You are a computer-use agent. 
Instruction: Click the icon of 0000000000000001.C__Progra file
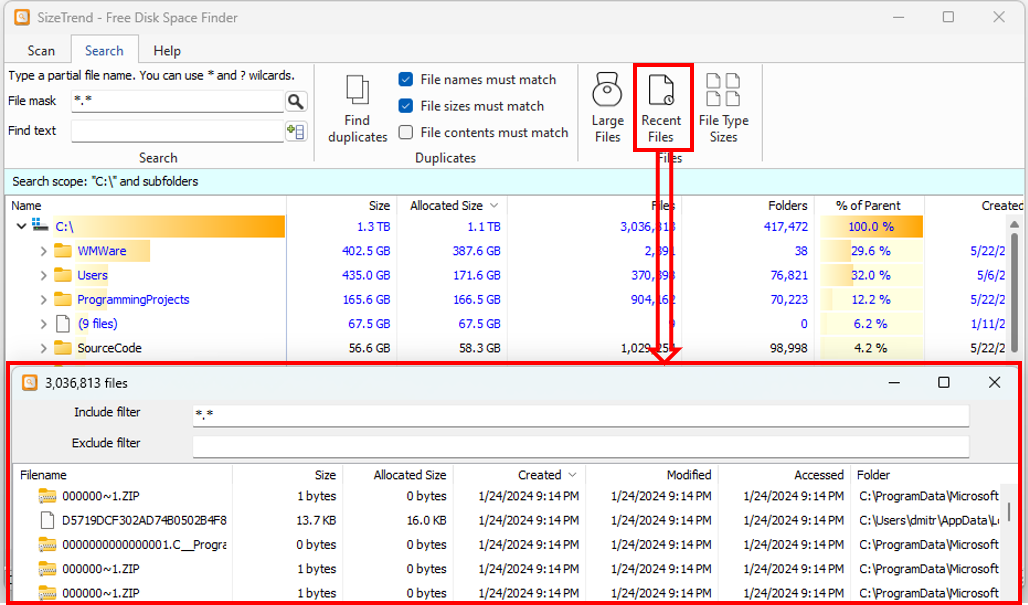[x=47, y=545]
